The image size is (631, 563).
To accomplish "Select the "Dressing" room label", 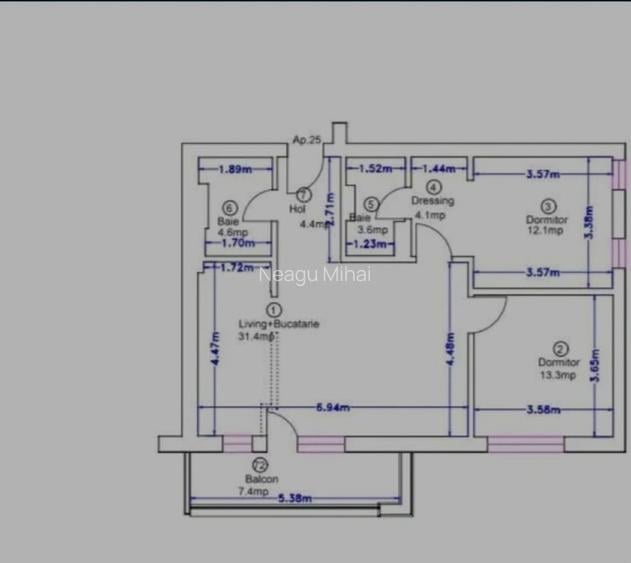I will [x=433, y=200].
